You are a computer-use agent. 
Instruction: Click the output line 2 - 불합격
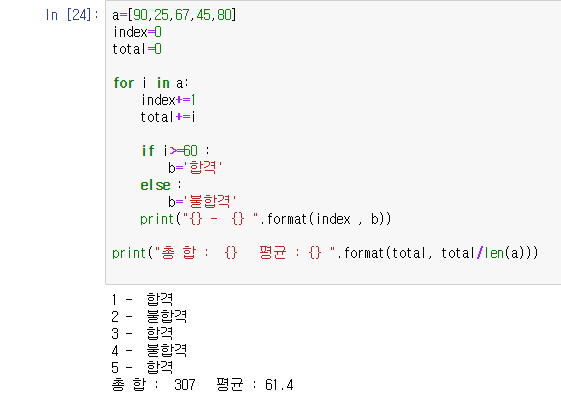[x=149, y=316]
